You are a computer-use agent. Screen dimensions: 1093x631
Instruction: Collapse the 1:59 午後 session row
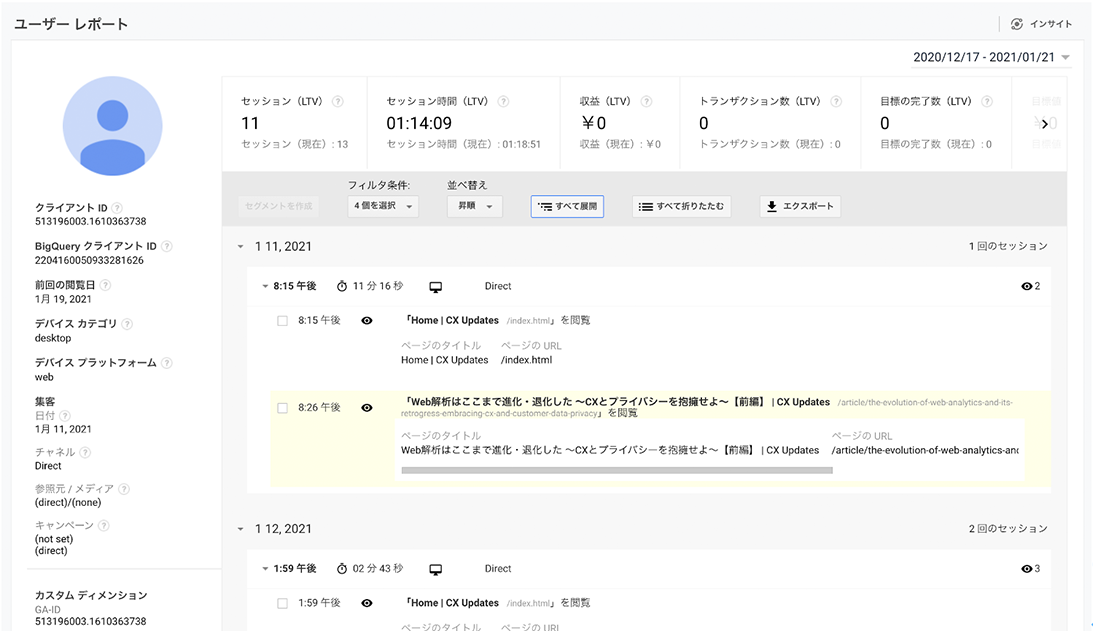click(x=265, y=569)
